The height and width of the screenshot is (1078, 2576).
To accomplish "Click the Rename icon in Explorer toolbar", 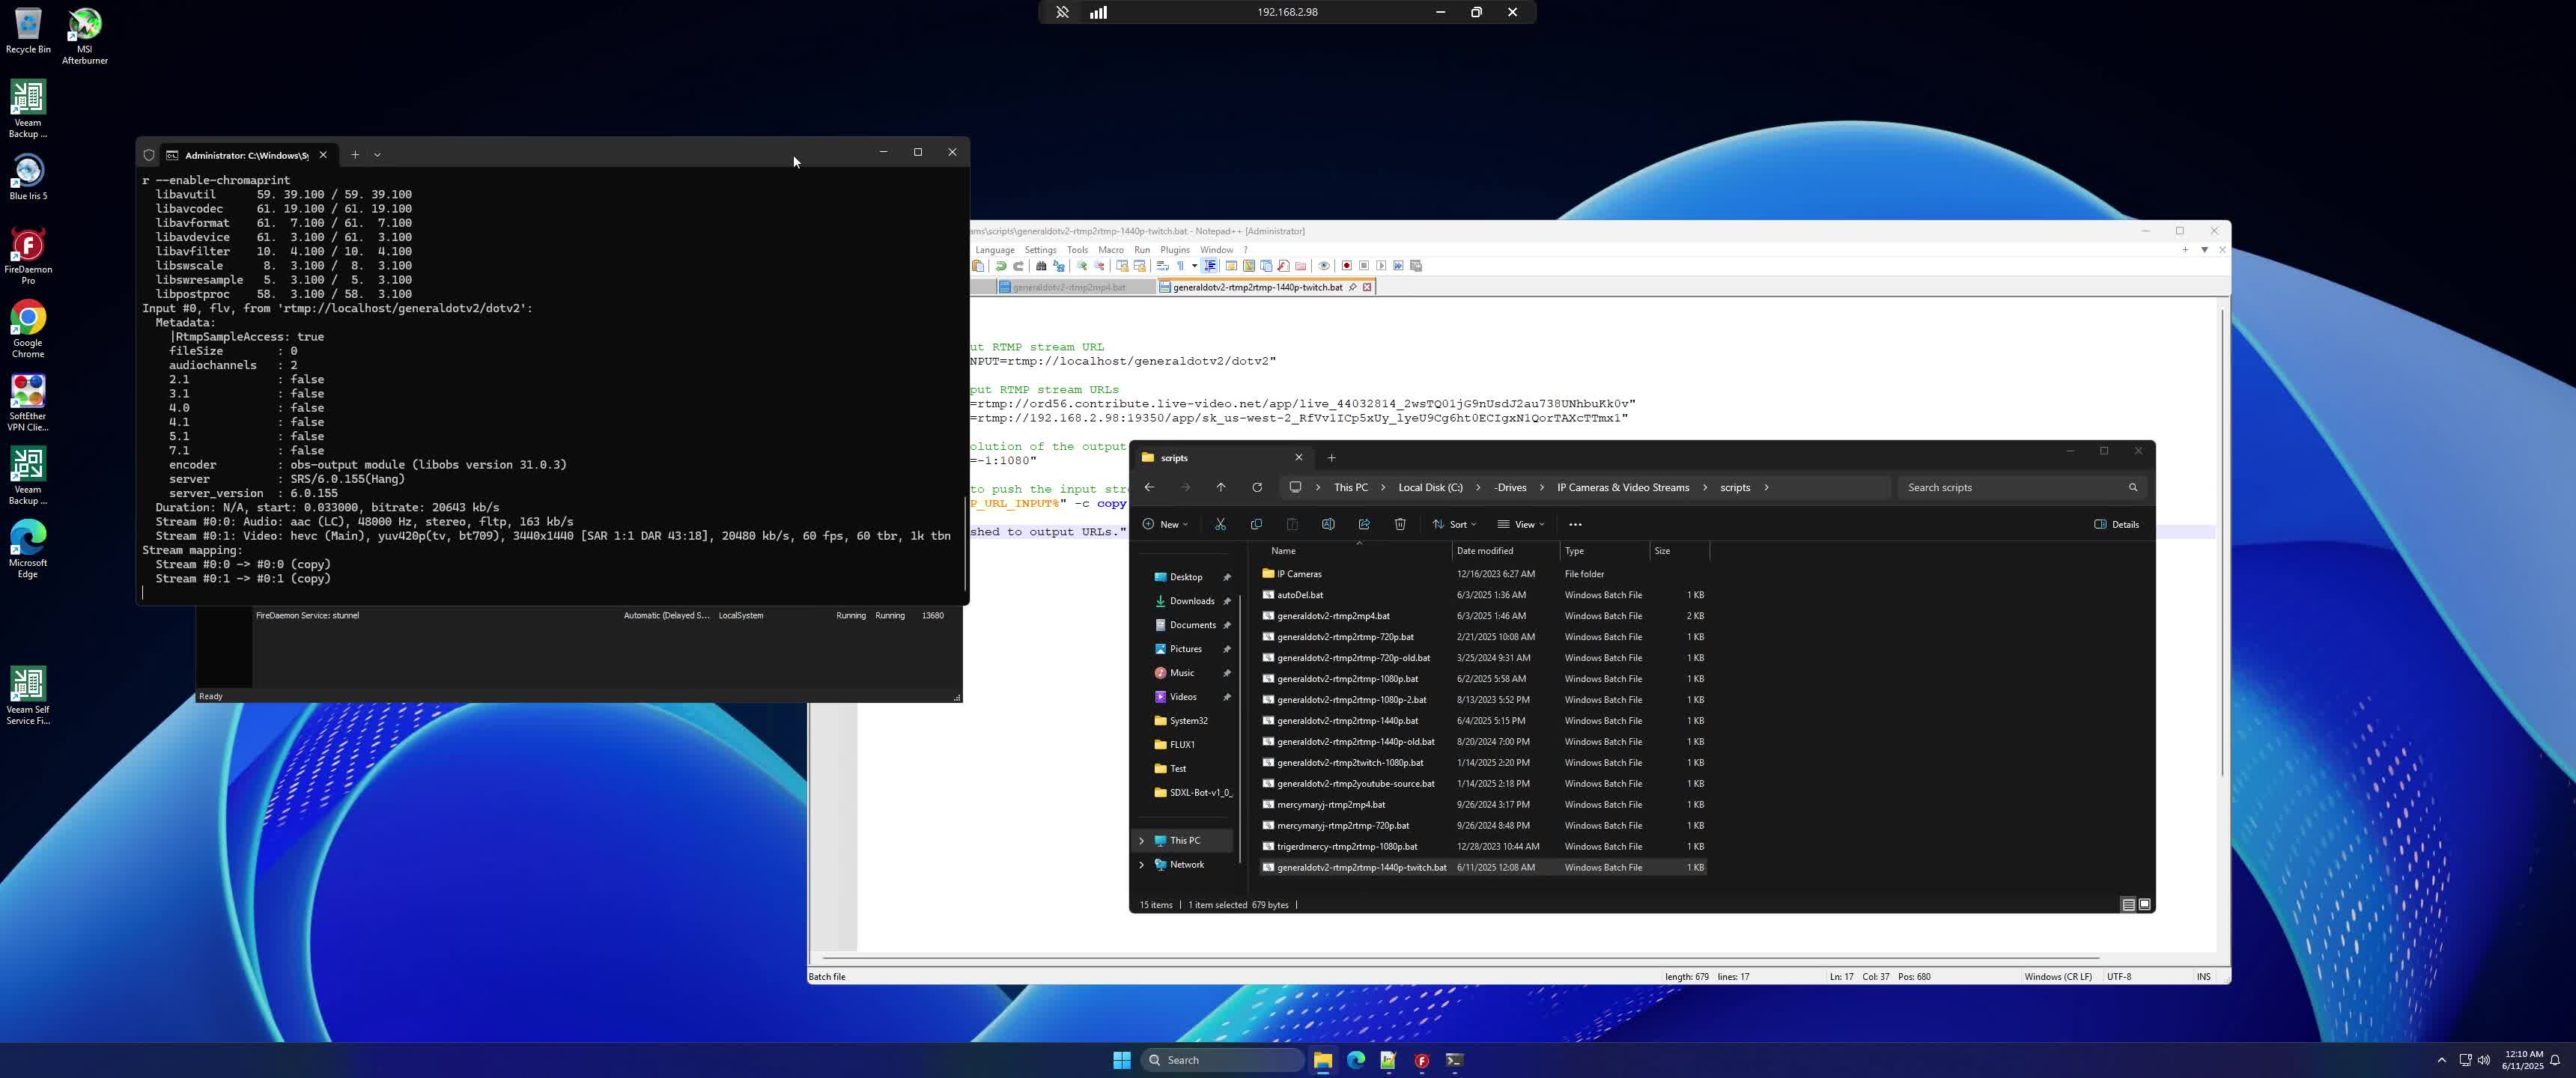I will click(x=1328, y=524).
